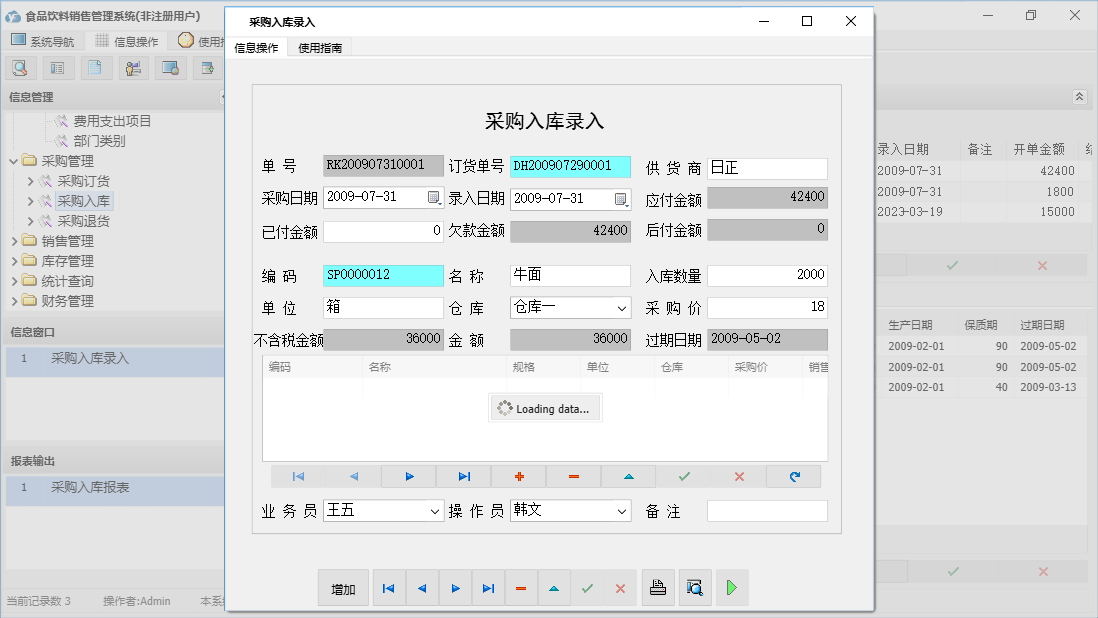Screen dimensions: 1098x618
Task: Confirm changes with the green checkmark icon
Action: [683, 476]
